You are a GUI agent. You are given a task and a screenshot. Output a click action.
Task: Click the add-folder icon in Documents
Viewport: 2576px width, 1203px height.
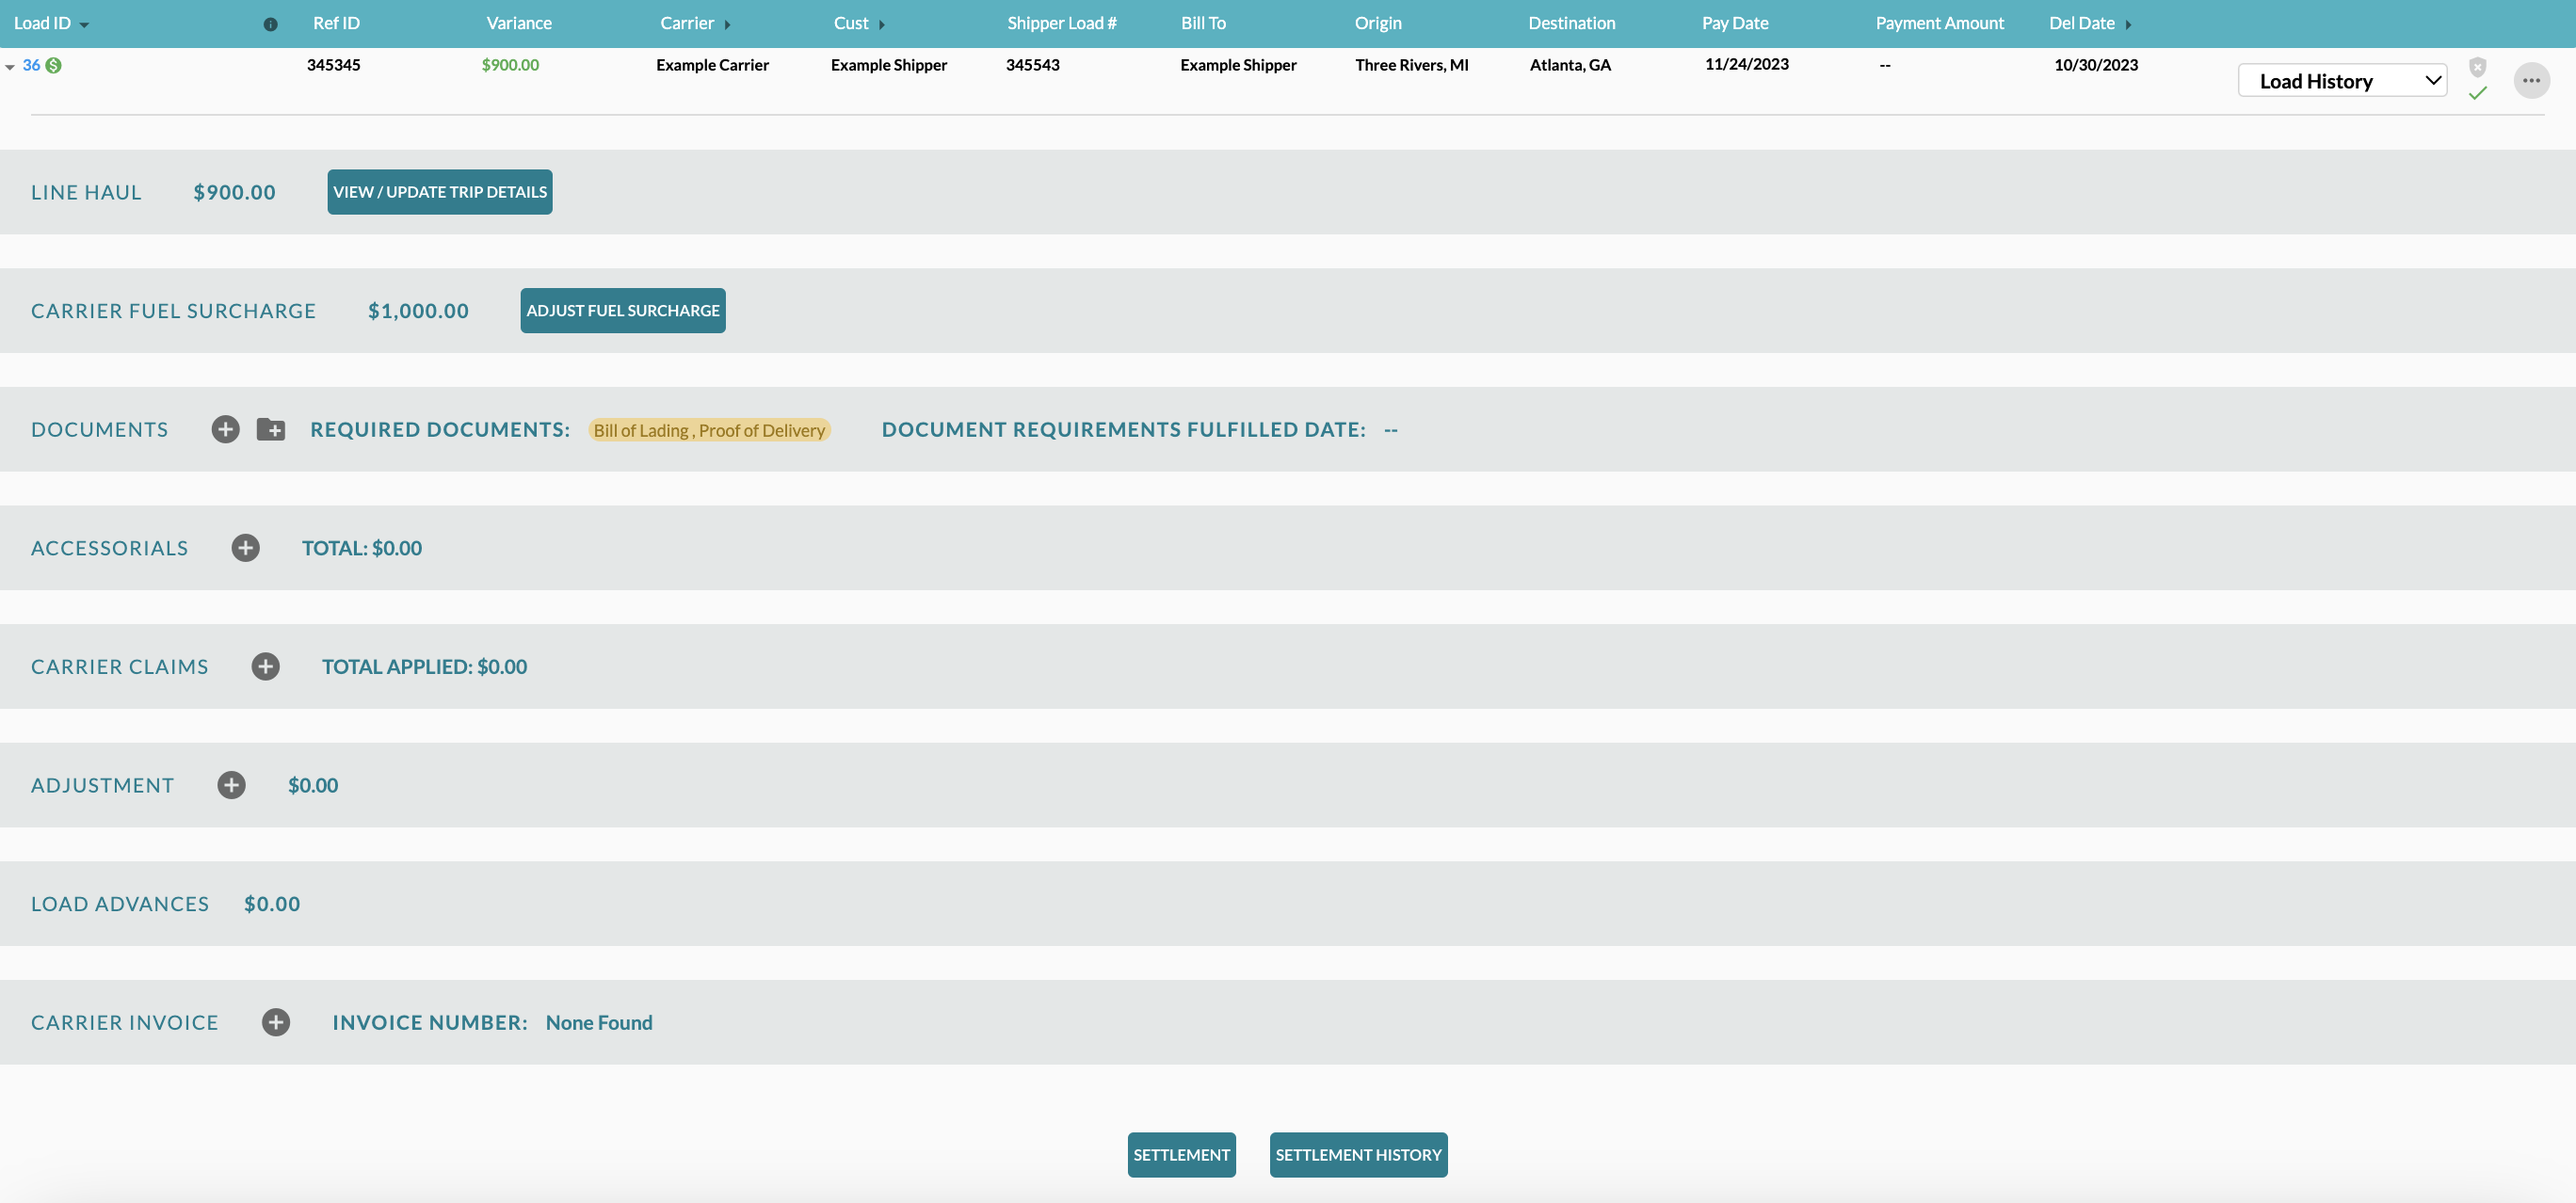pos(271,429)
